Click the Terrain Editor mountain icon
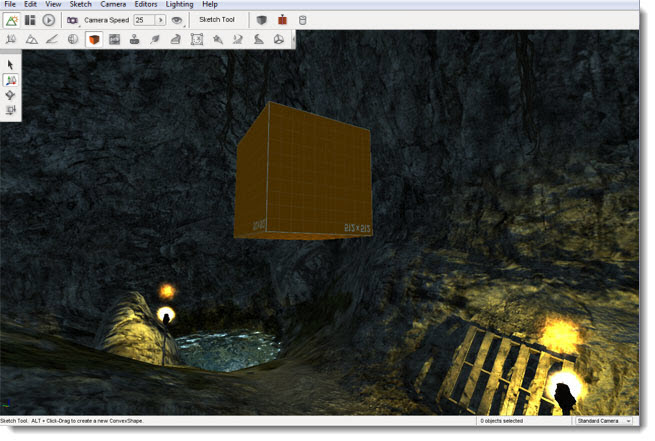 click(31, 39)
